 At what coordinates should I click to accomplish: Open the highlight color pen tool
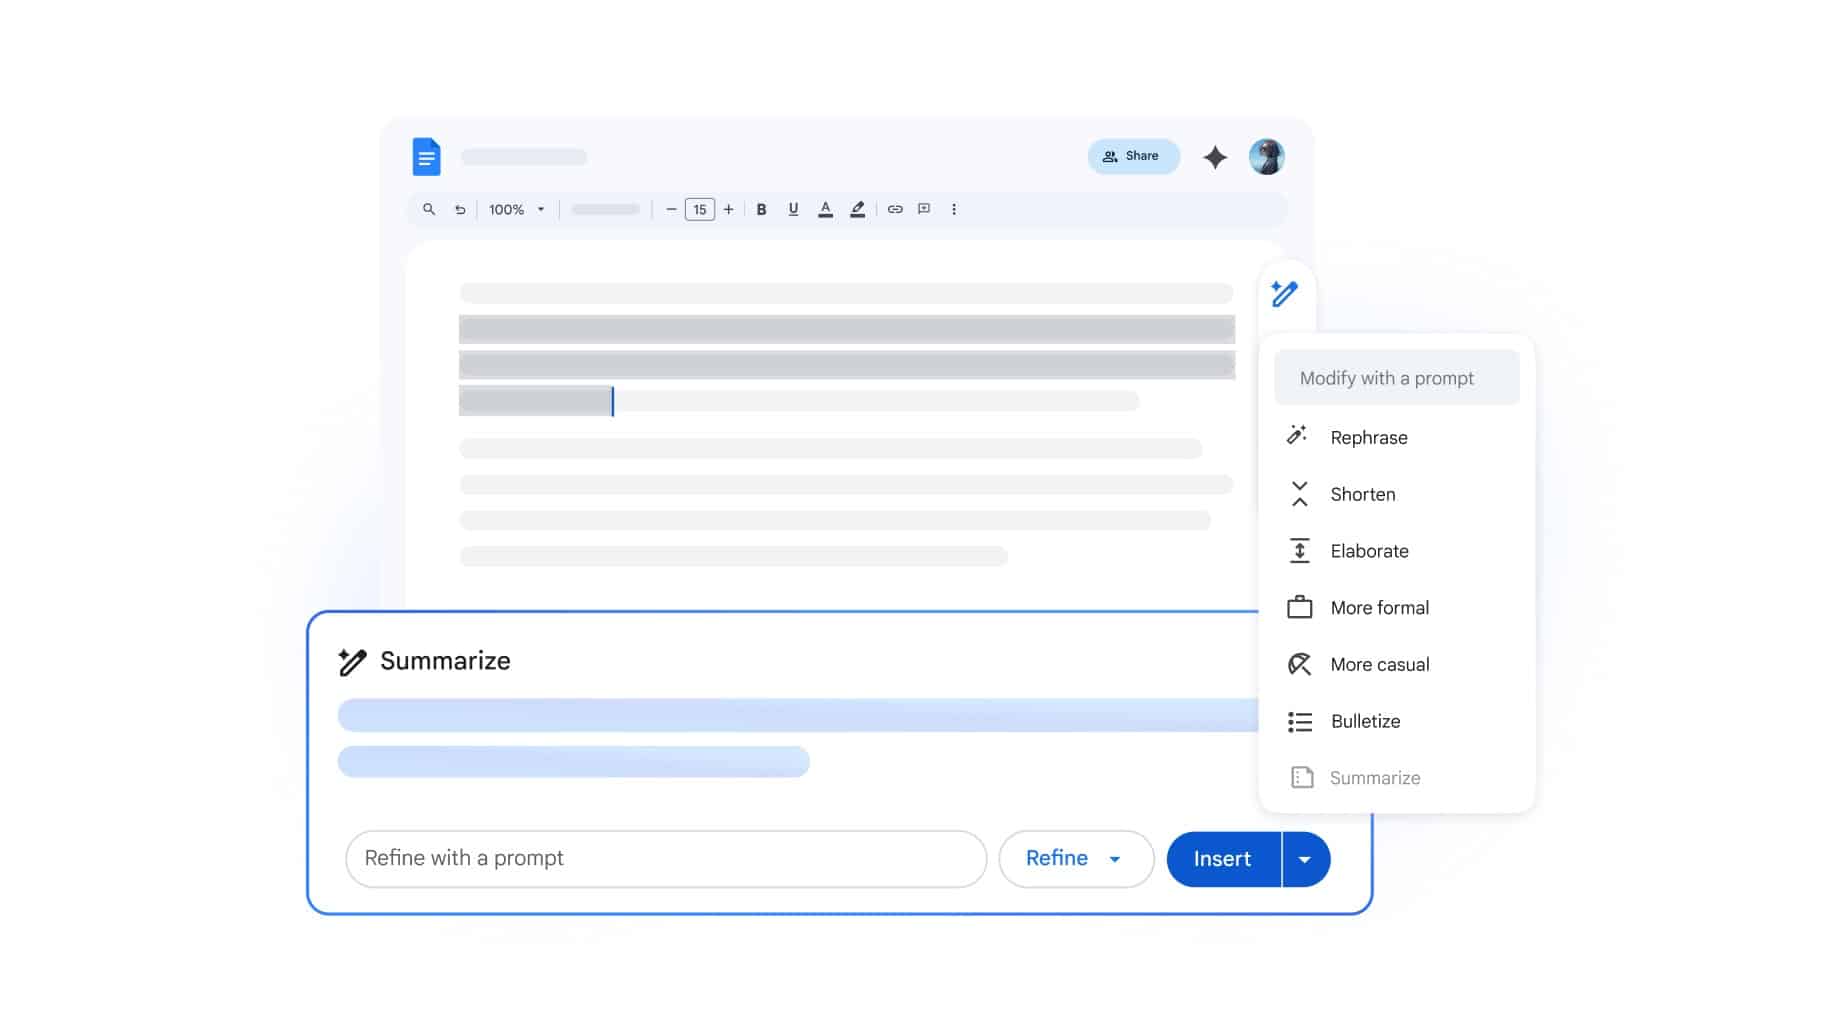(x=857, y=210)
